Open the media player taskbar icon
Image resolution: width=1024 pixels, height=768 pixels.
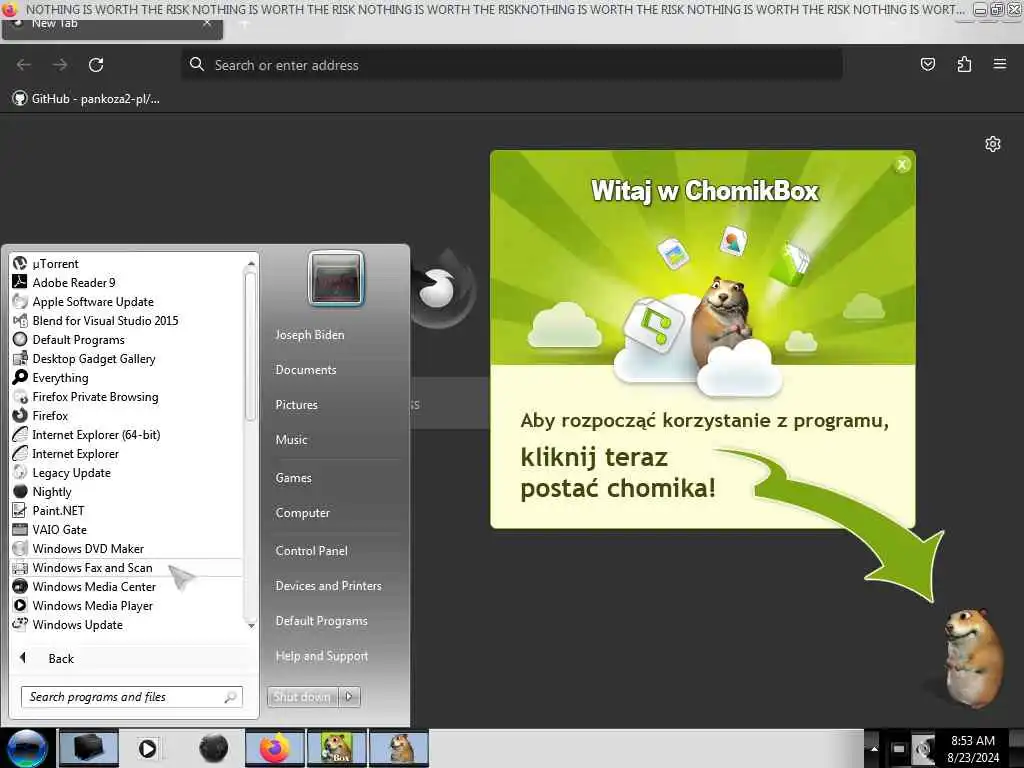[148, 748]
